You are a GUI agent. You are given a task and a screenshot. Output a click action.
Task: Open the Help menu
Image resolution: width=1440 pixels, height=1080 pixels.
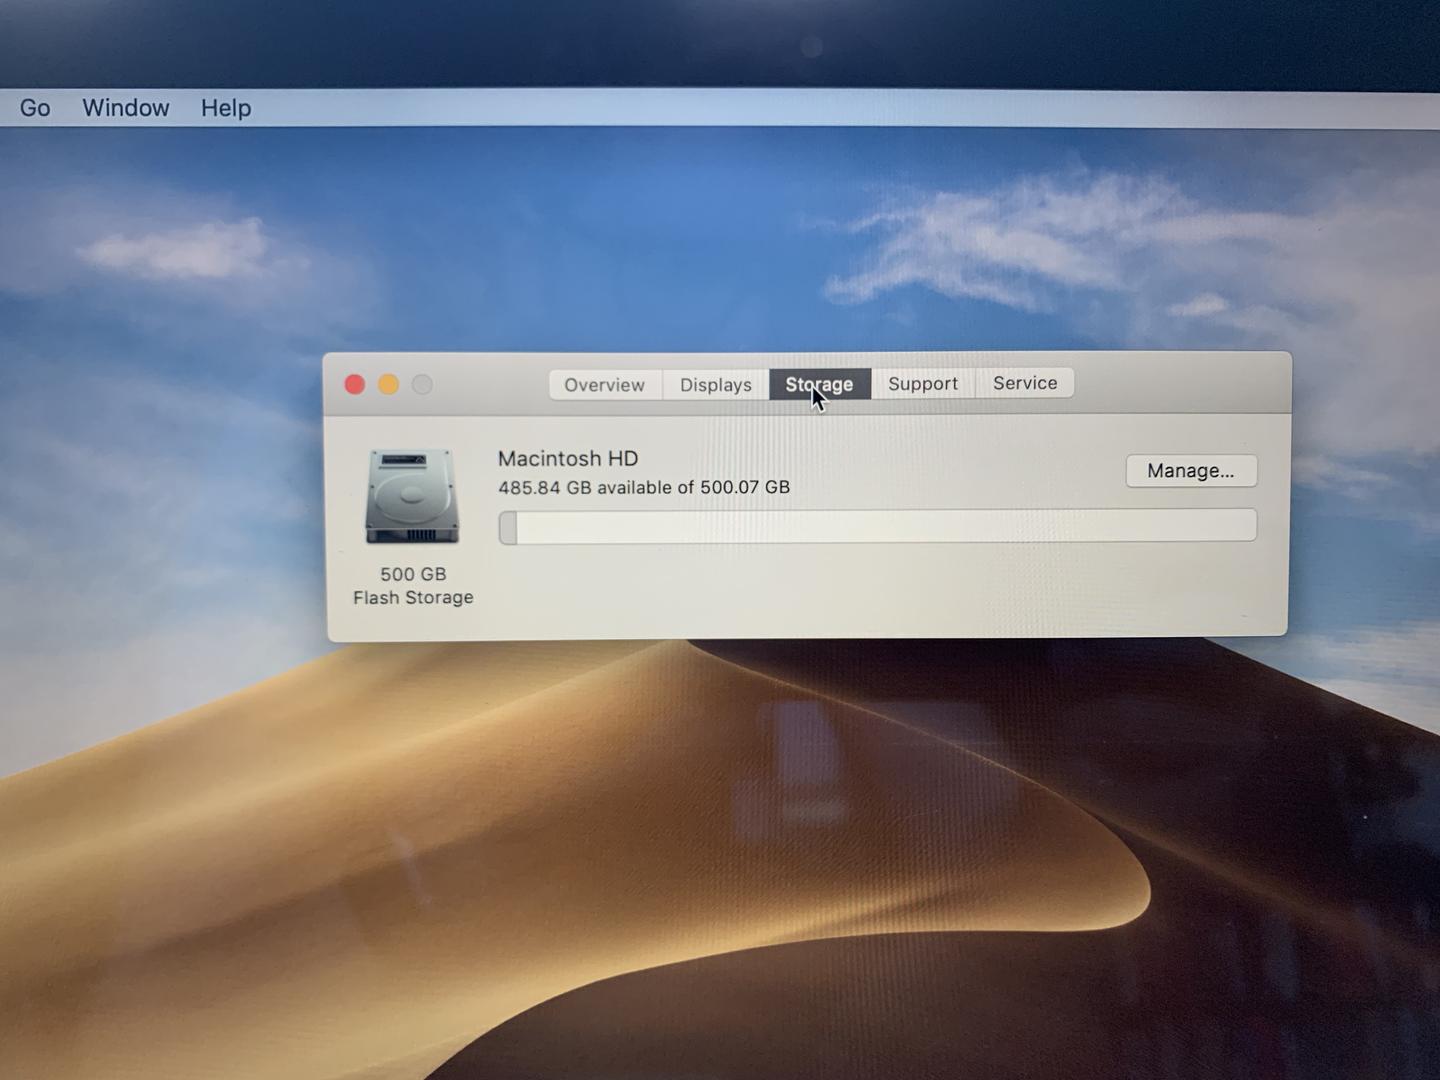point(226,108)
